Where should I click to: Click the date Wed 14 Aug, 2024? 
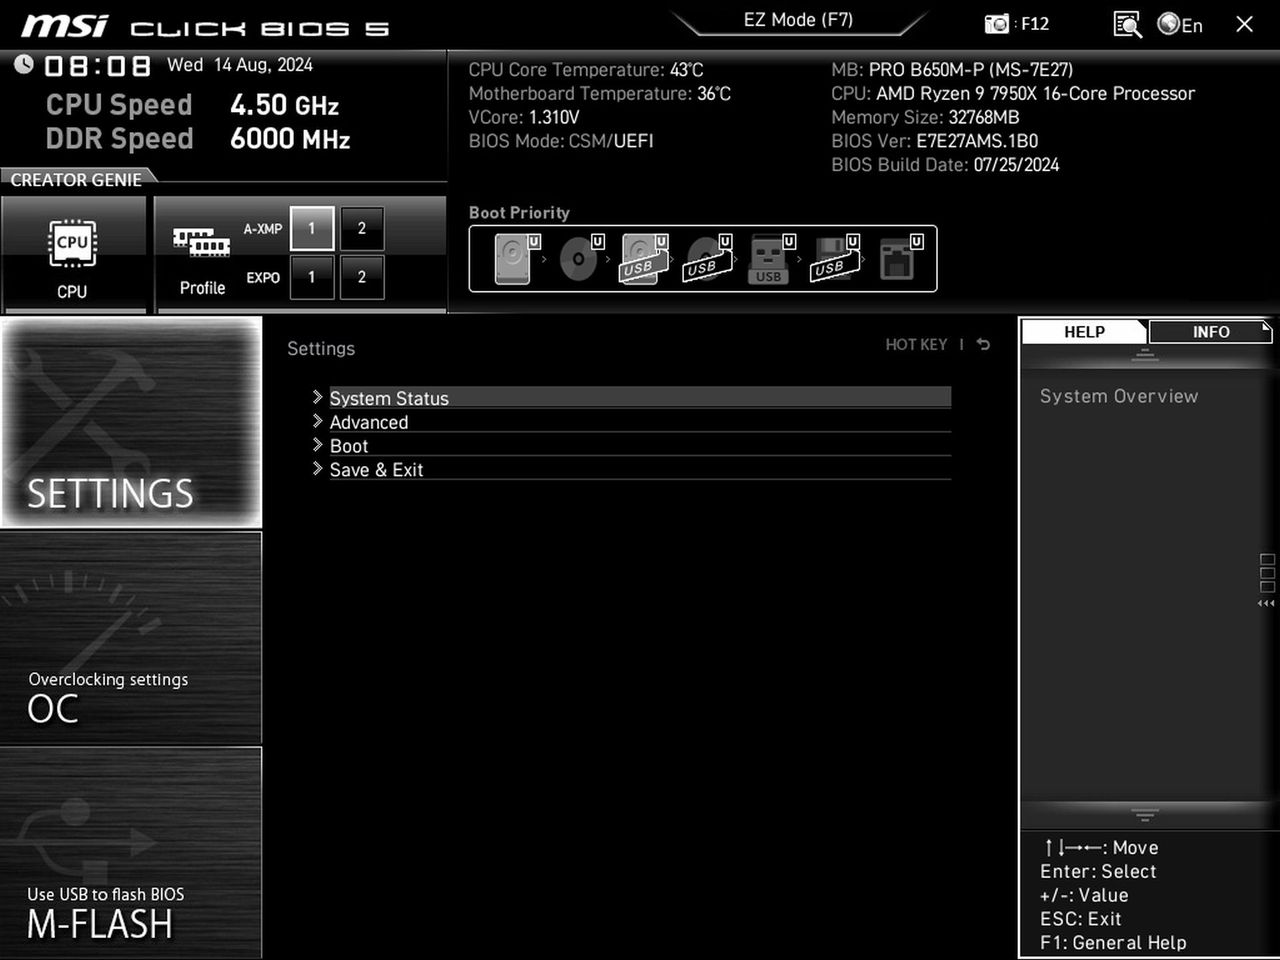click(240, 65)
